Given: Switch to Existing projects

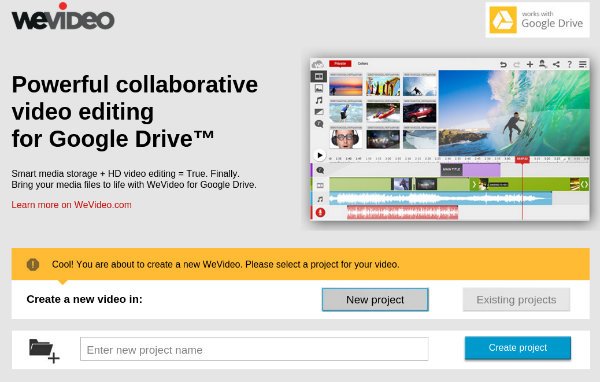Looking at the screenshot, I should tap(516, 300).
